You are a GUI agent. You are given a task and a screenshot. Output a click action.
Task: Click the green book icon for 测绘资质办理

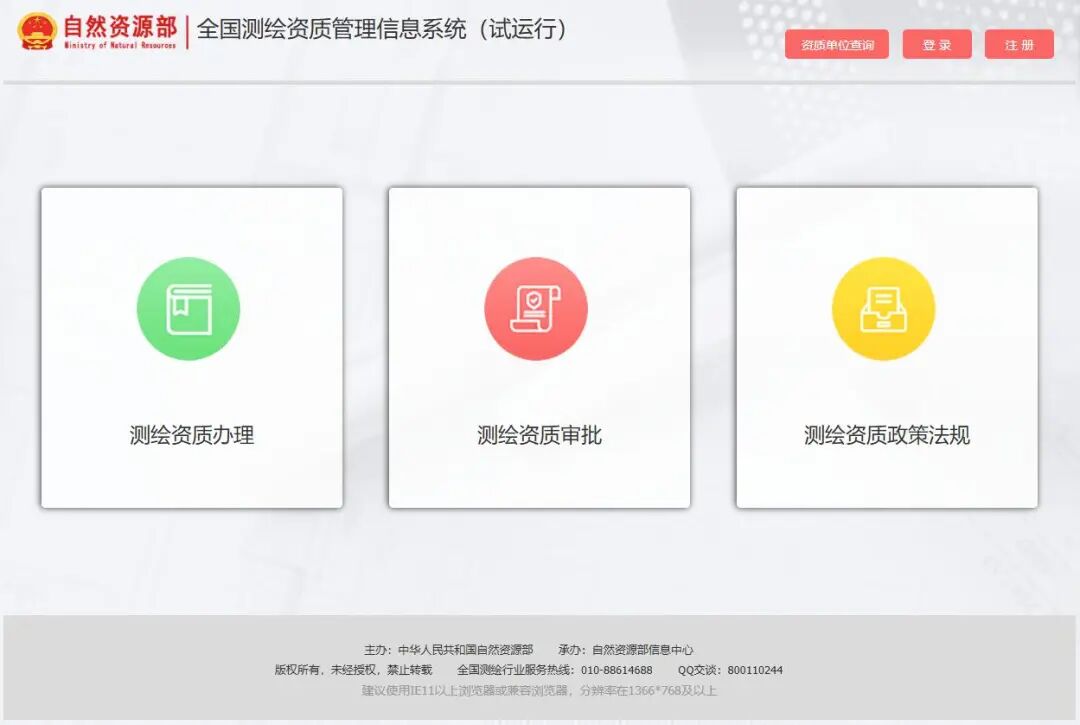pos(188,308)
